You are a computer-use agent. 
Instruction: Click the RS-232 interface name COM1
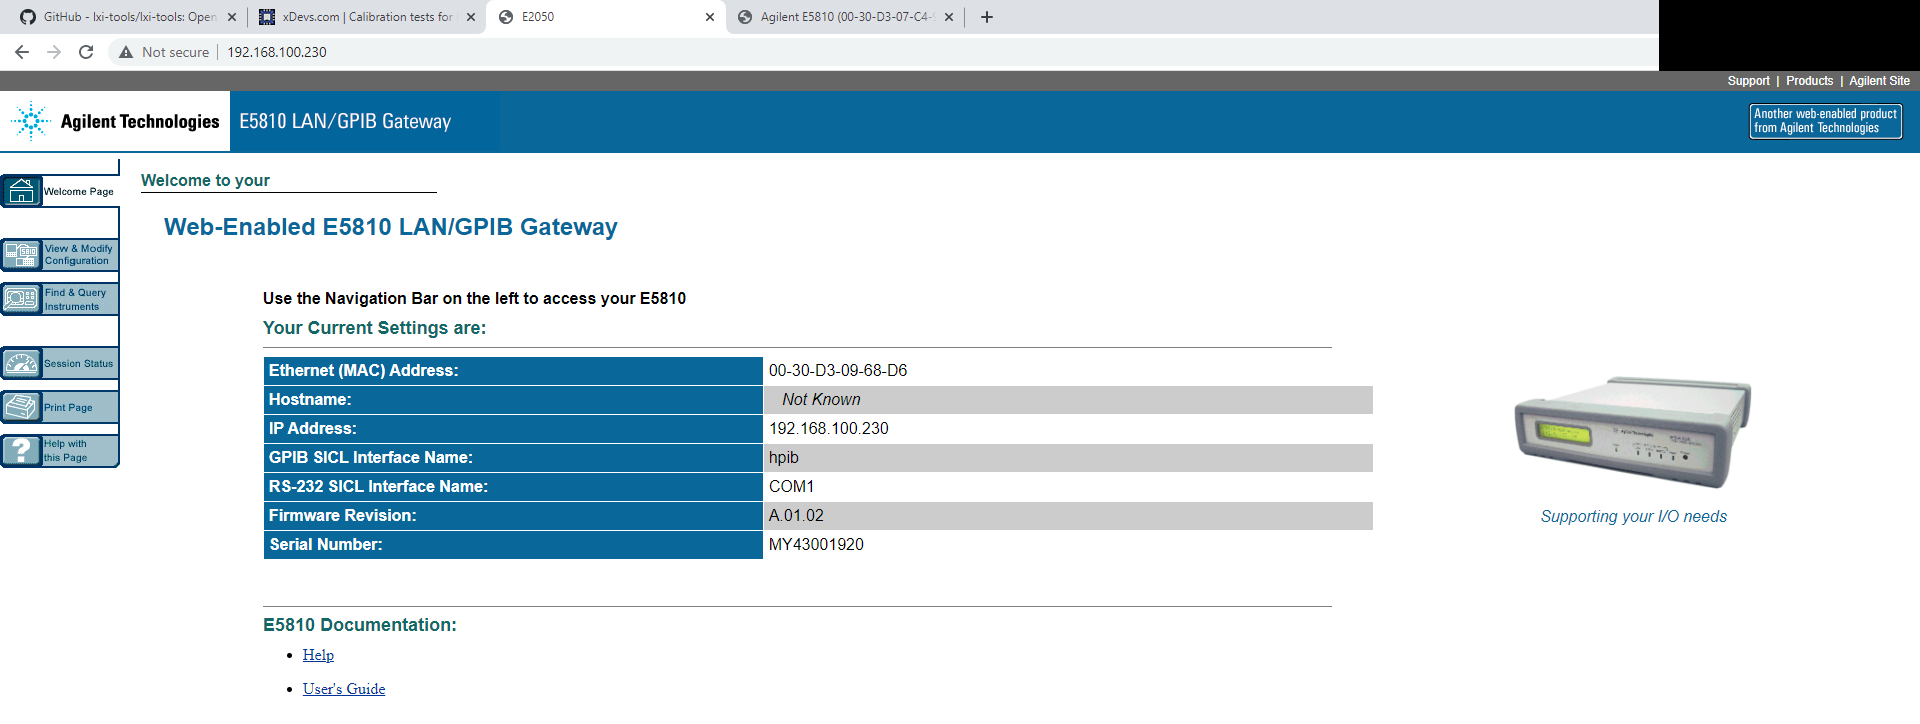[x=791, y=486]
